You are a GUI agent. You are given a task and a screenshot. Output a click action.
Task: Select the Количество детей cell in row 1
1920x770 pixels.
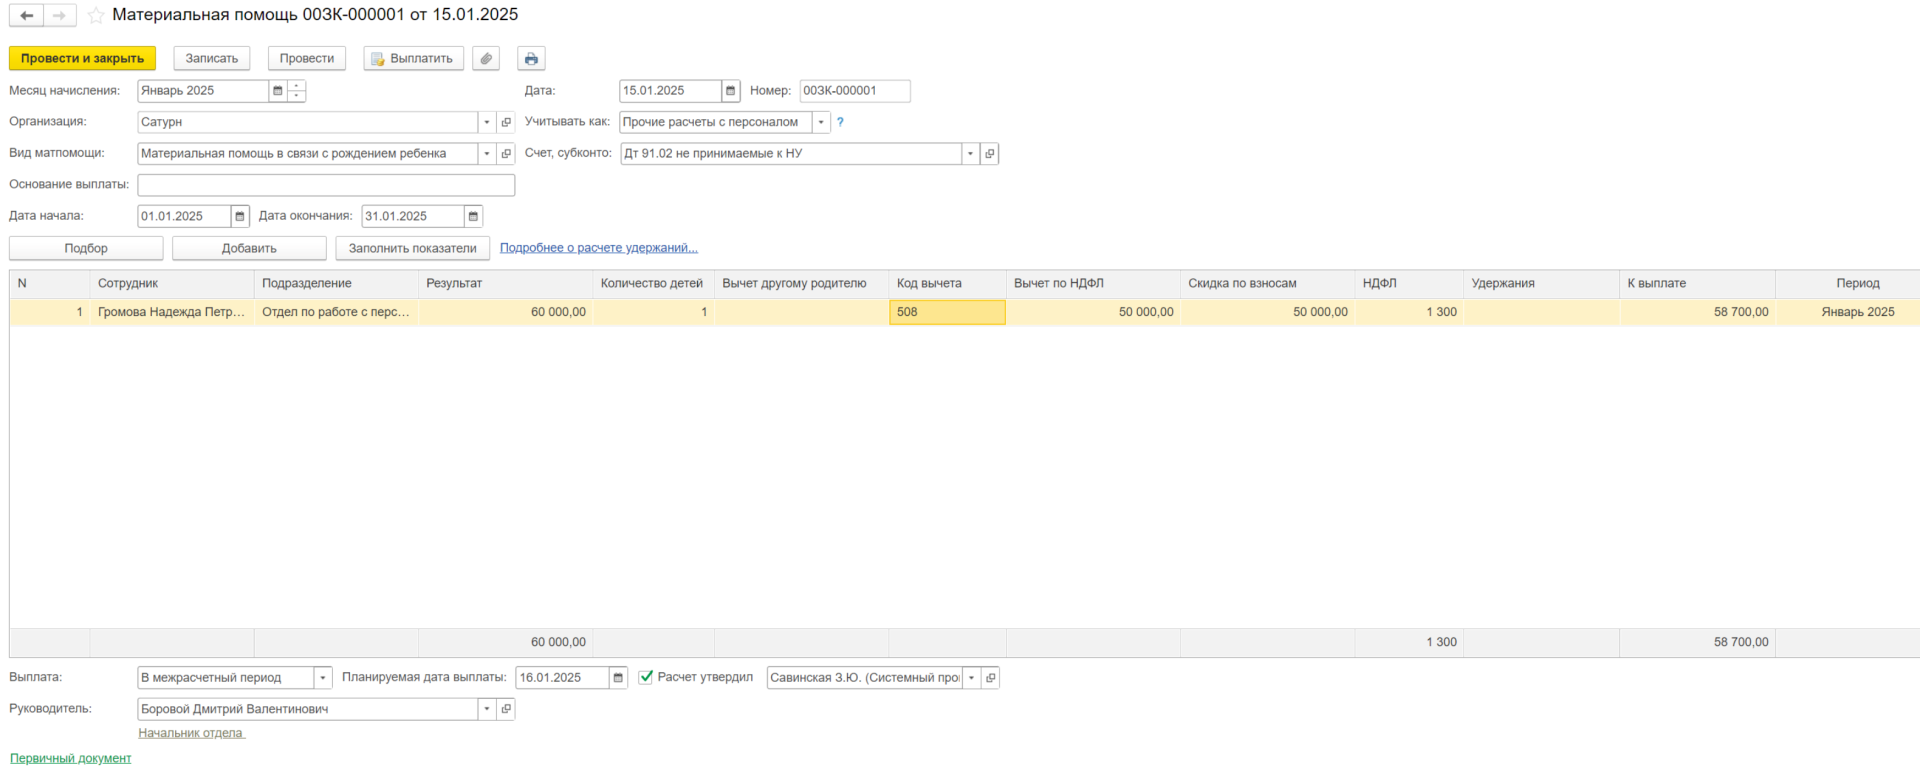tap(653, 312)
